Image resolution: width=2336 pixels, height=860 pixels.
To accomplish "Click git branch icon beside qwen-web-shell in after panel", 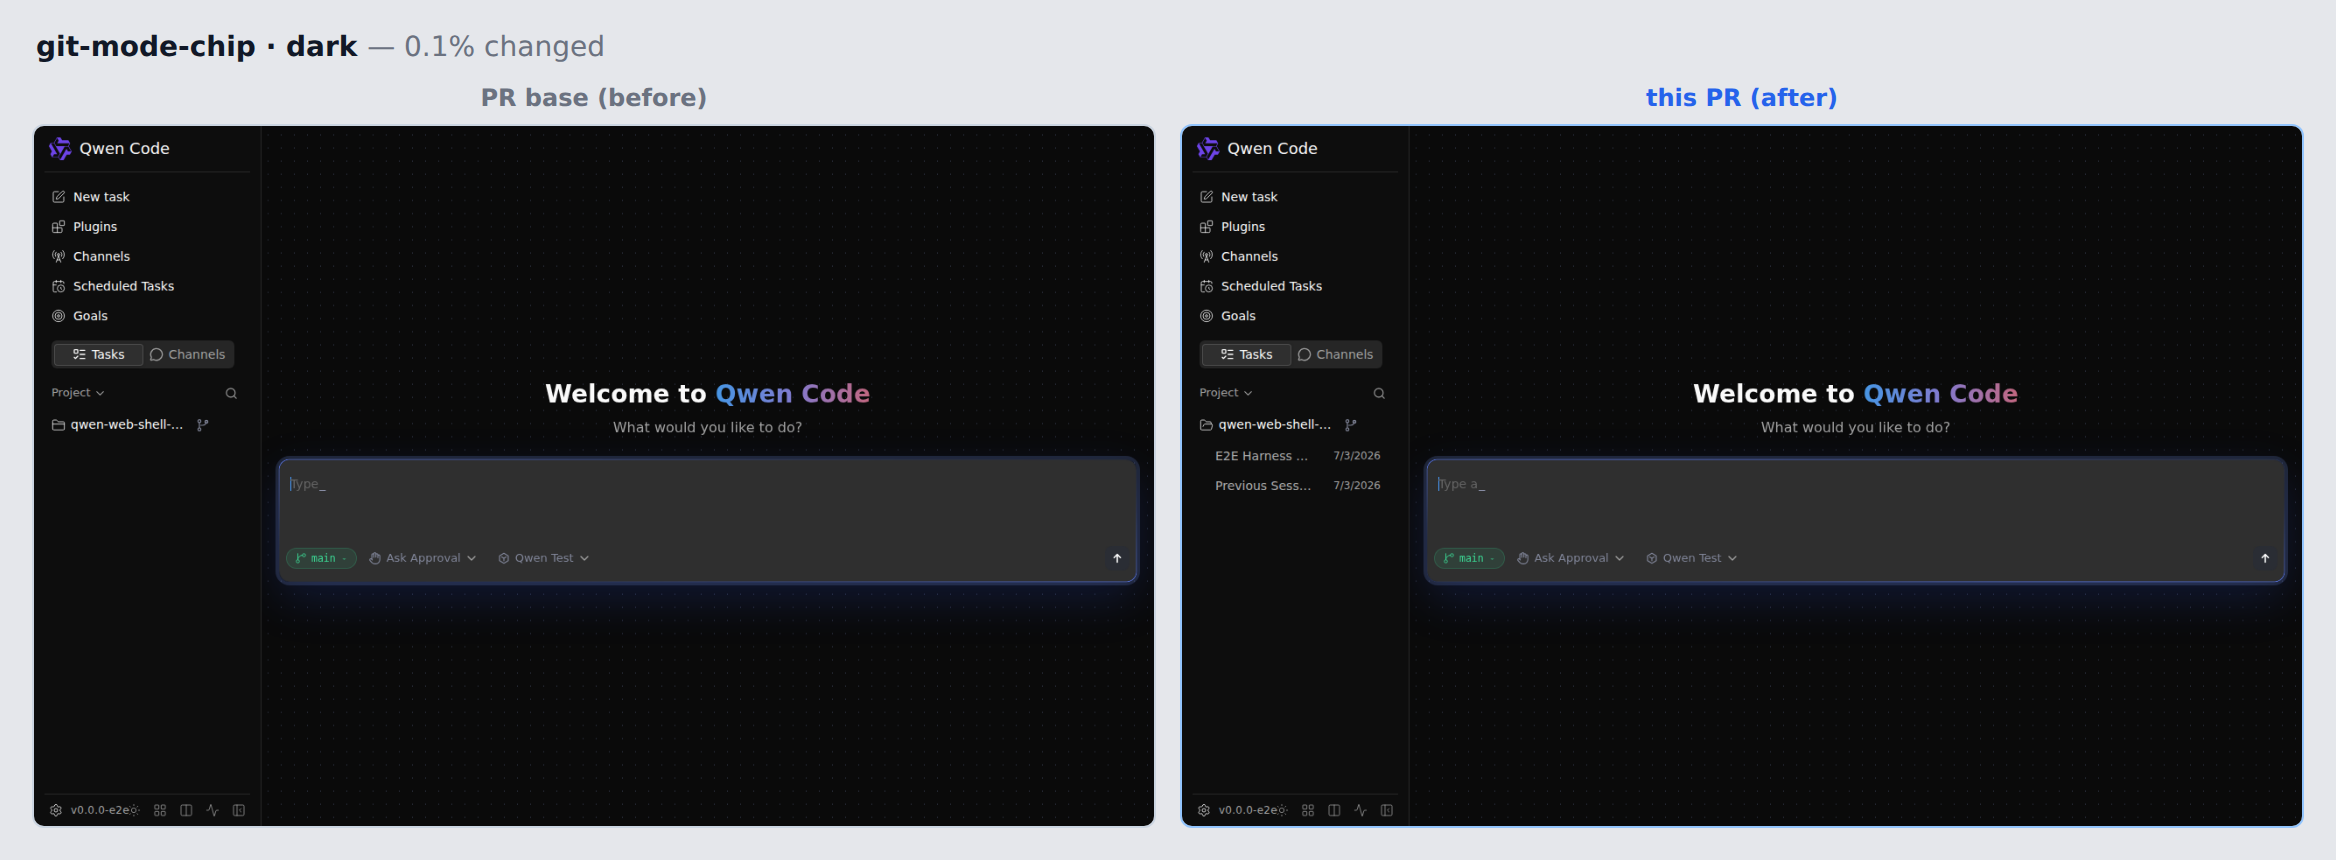I will (1351, 425).
